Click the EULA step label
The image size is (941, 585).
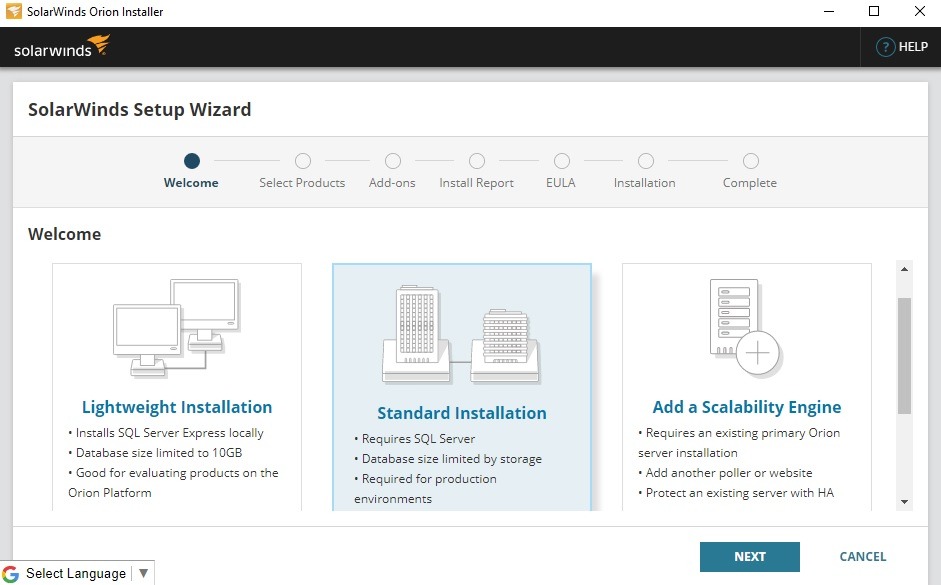[x=561, y=182]
